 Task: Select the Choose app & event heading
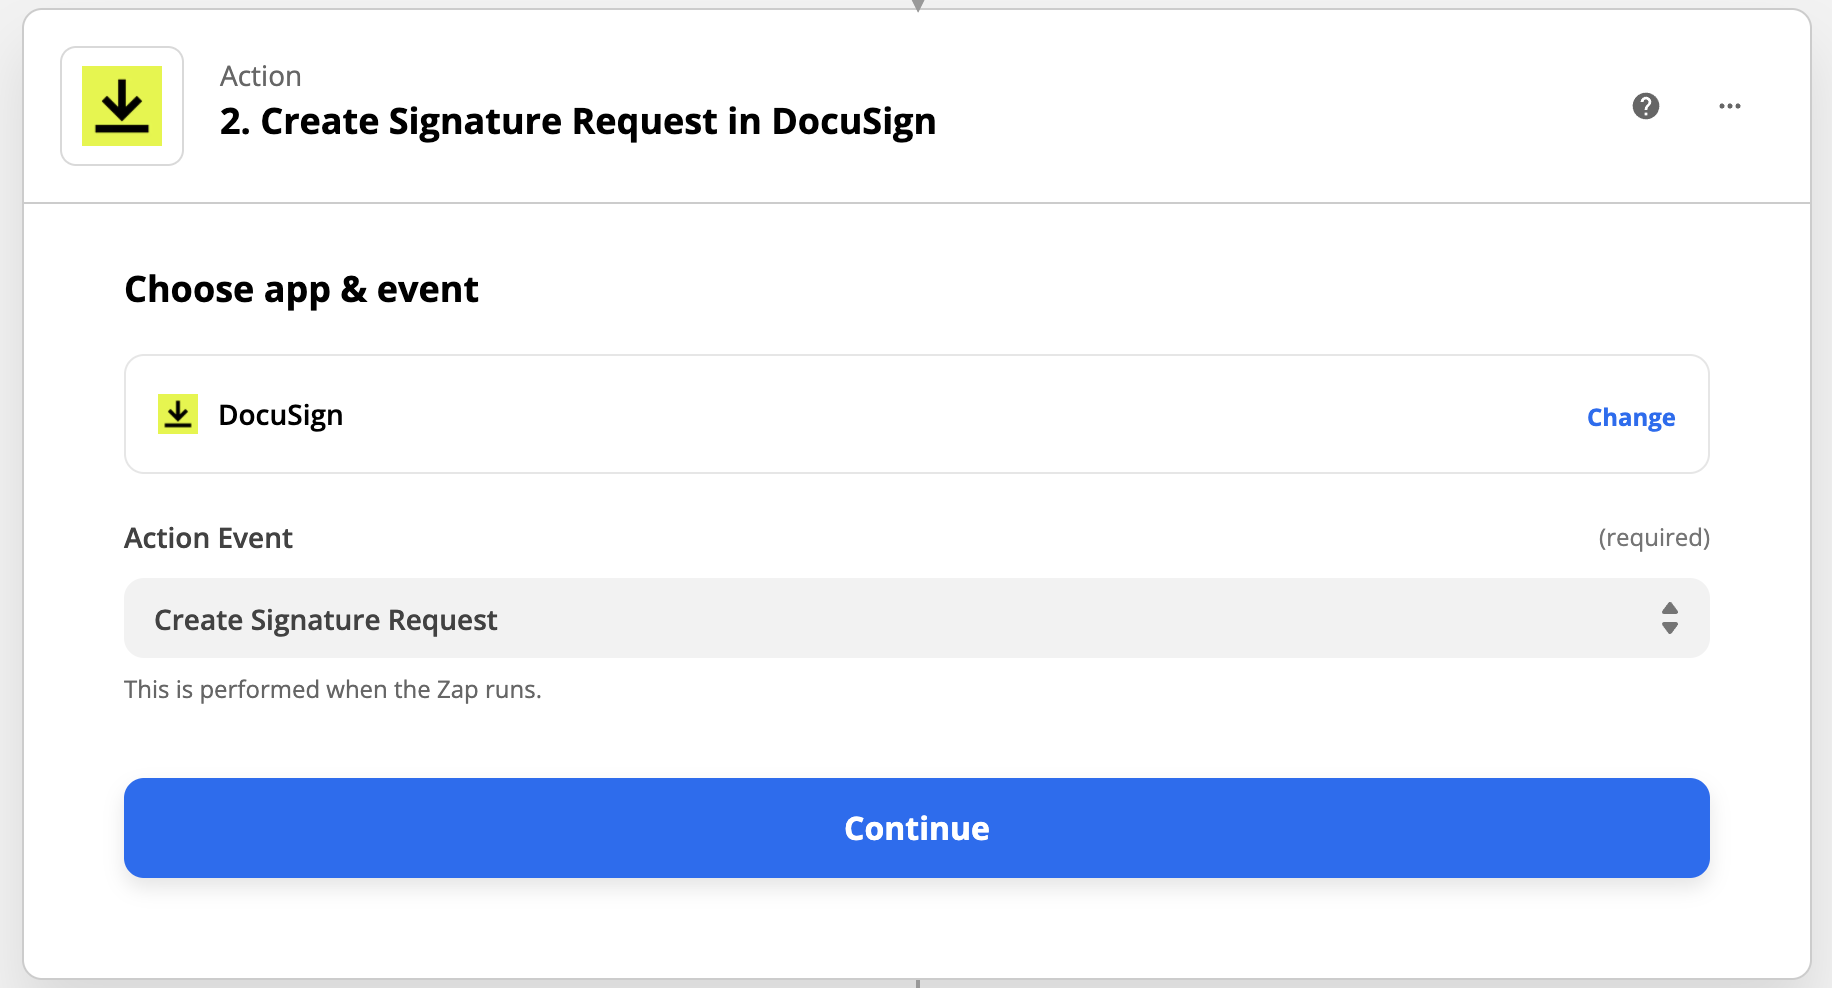pyautogui.click(x=301, y=289)
